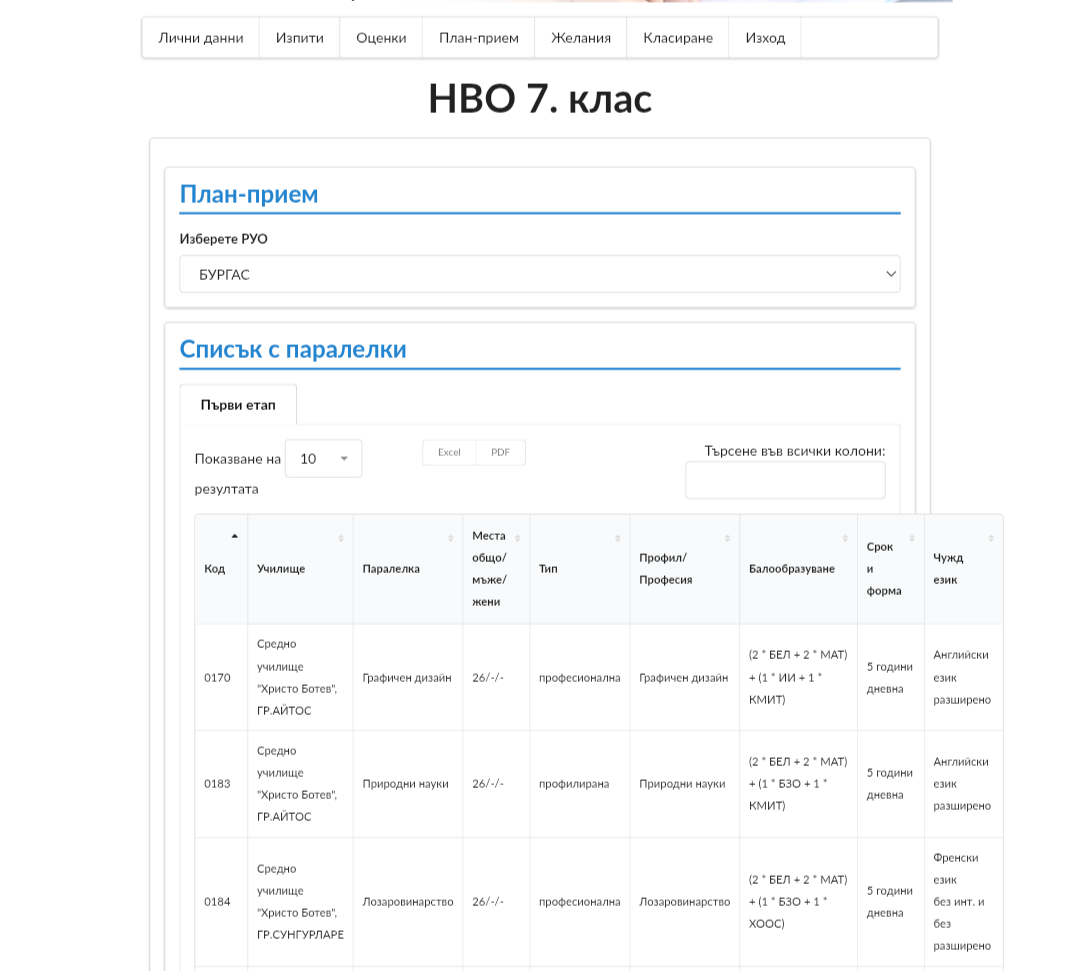This screenshot has height=971, width=1080.
Task: Click the ИИ + КМИТ formula cell in row 0170
Action: pyautogui.click(x=798, y=678)
